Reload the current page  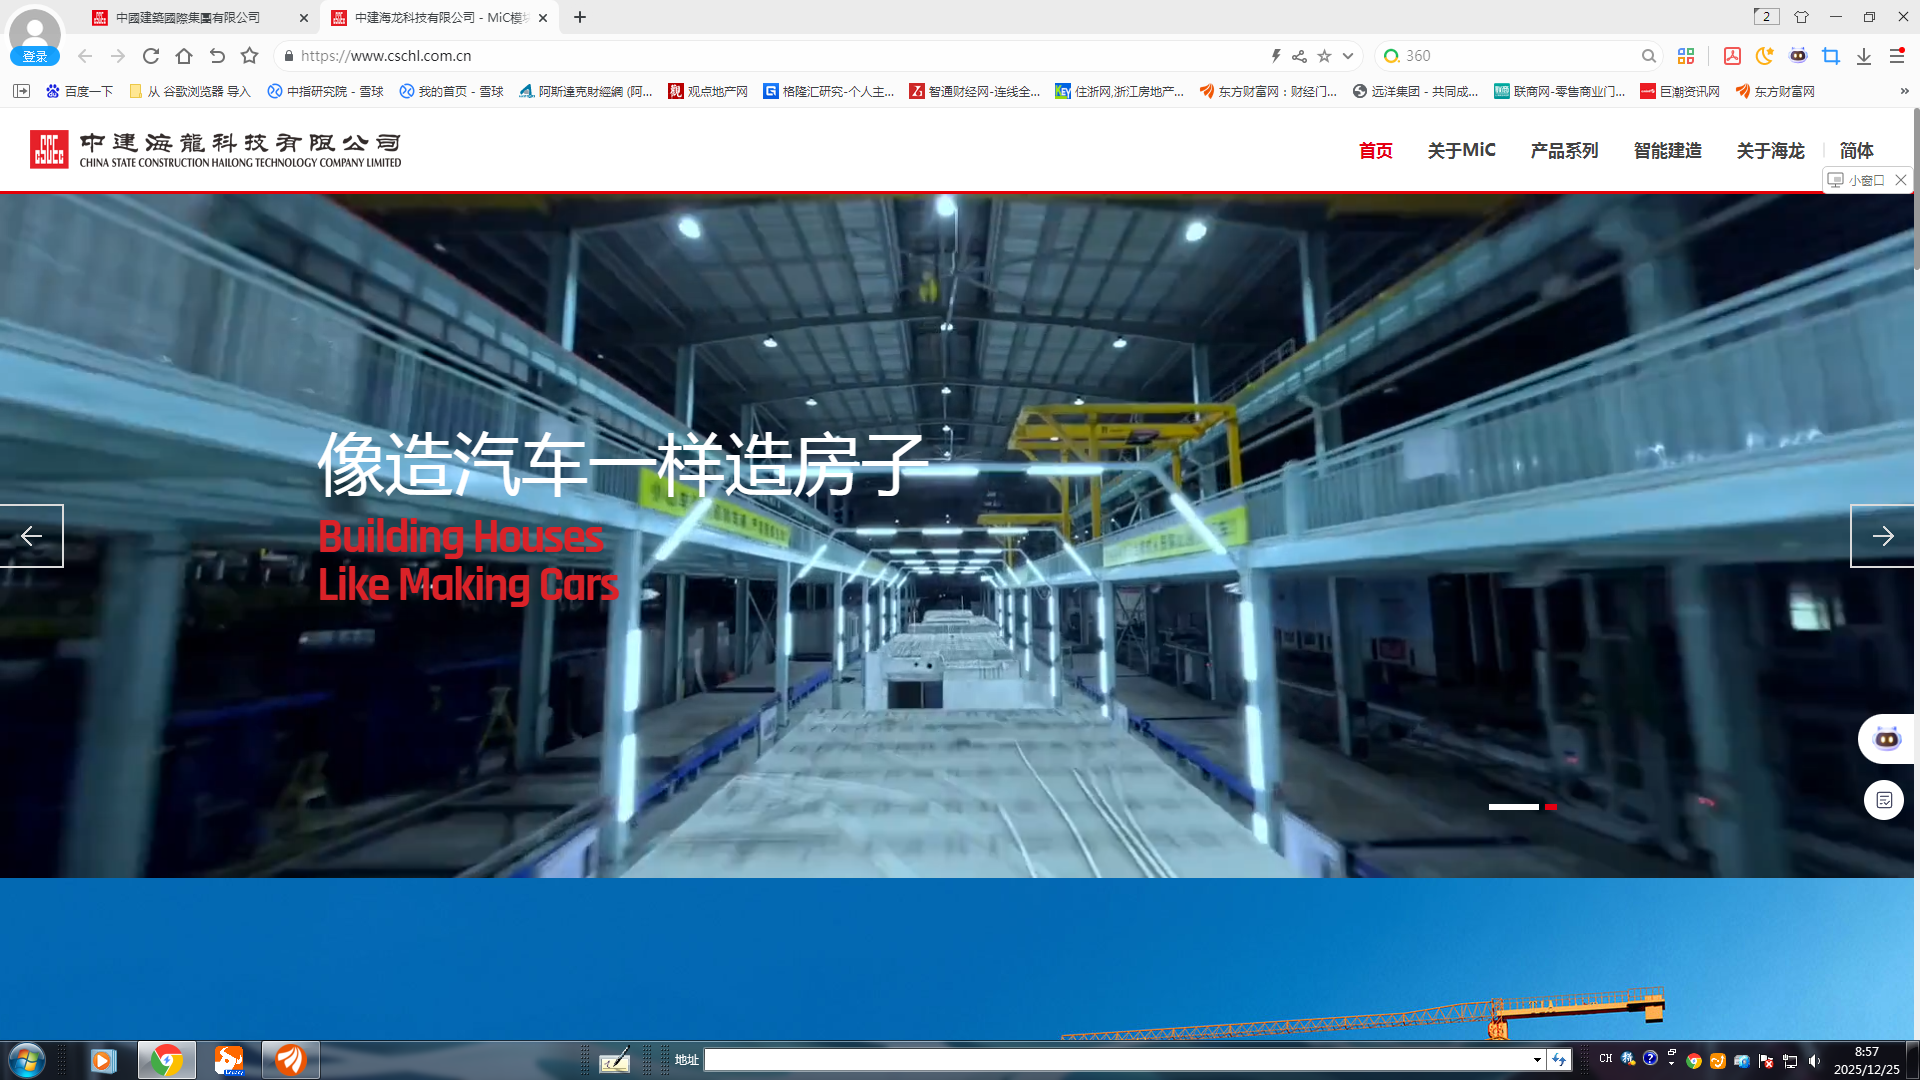[x=151, y=56]
